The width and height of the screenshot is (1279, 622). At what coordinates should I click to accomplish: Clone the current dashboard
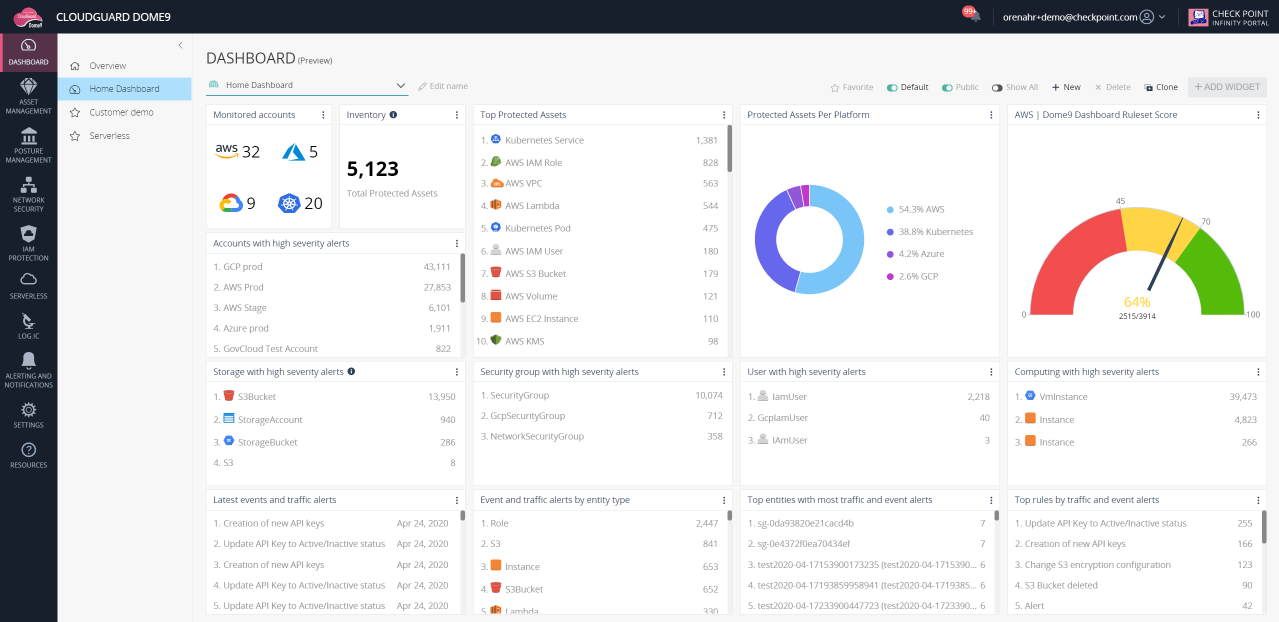coord(1161,87)
